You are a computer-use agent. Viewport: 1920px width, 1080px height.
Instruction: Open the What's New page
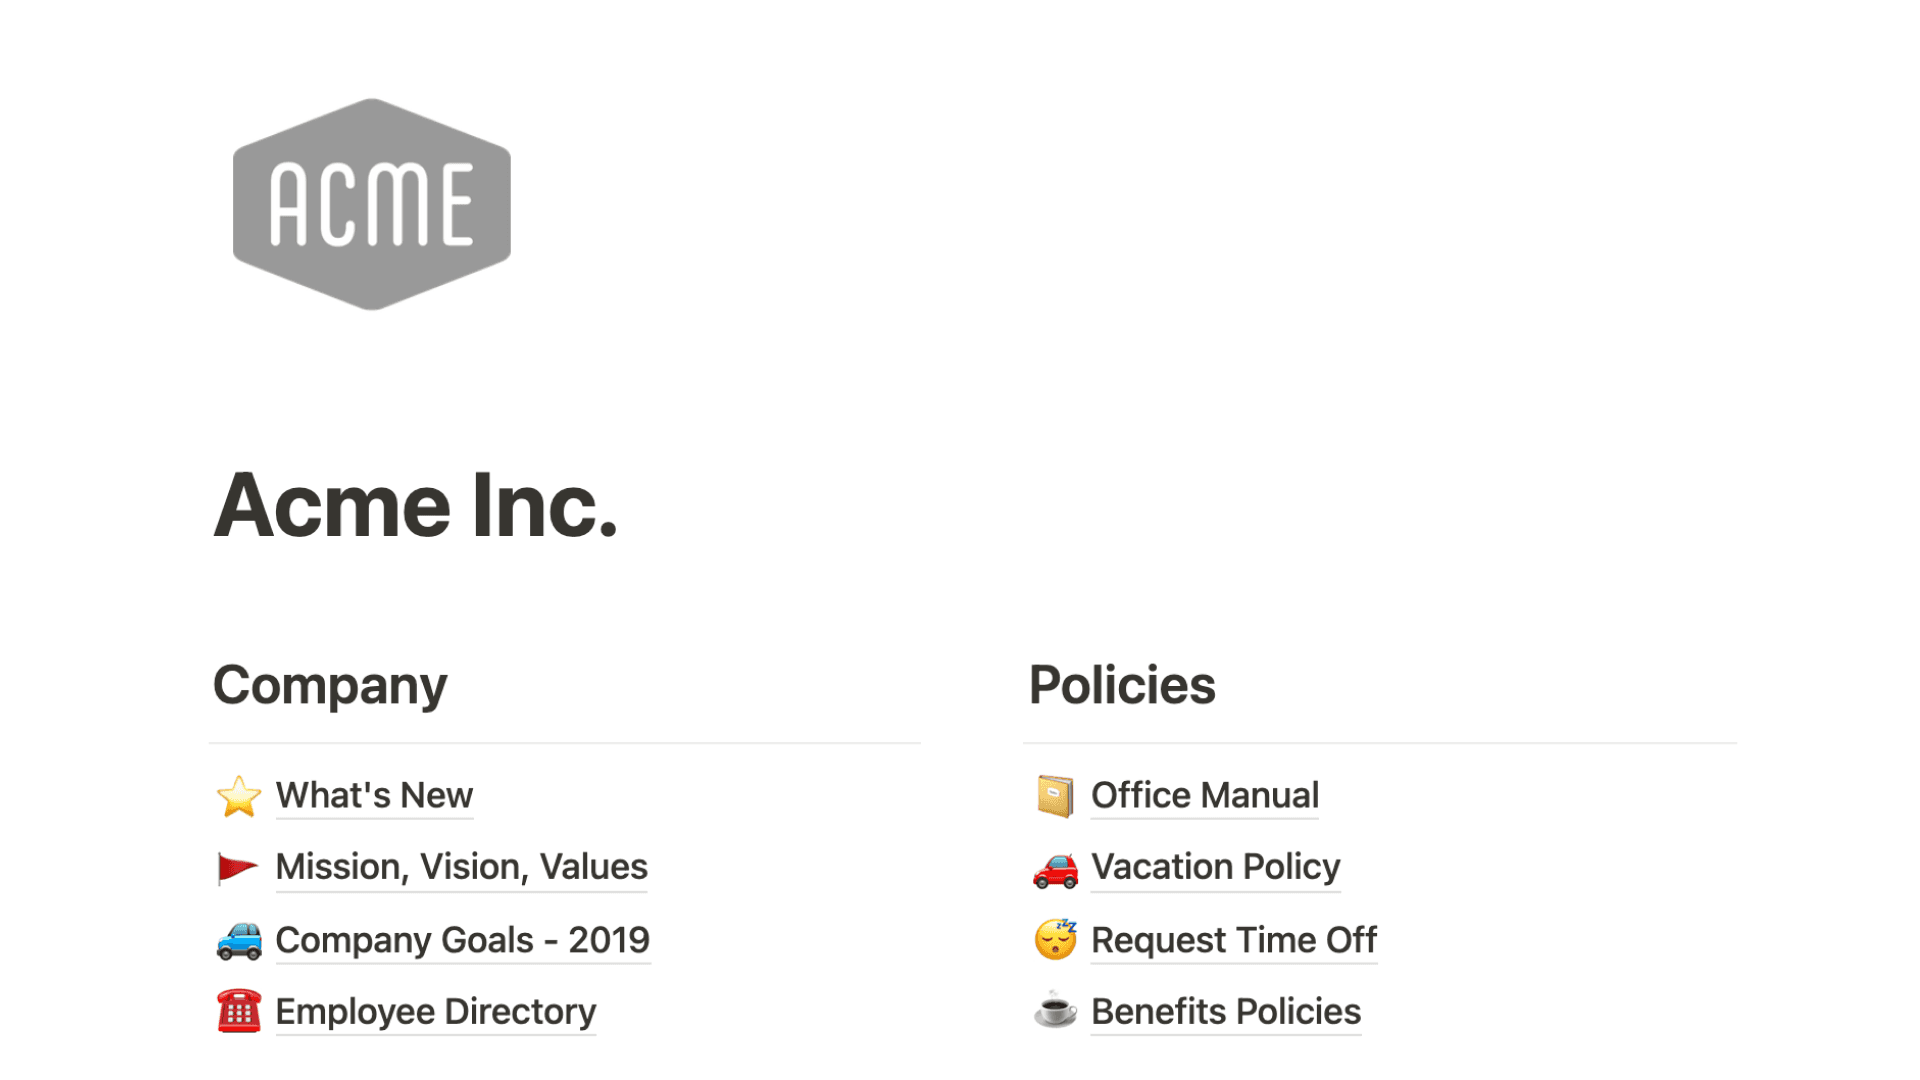tap(374, 796)
